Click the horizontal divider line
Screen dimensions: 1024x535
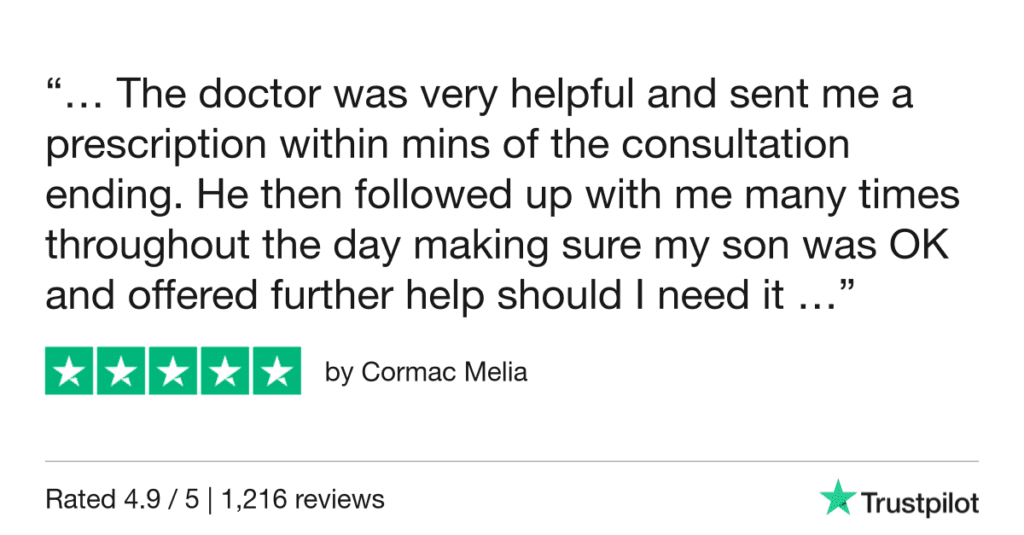tap(512, 461)
